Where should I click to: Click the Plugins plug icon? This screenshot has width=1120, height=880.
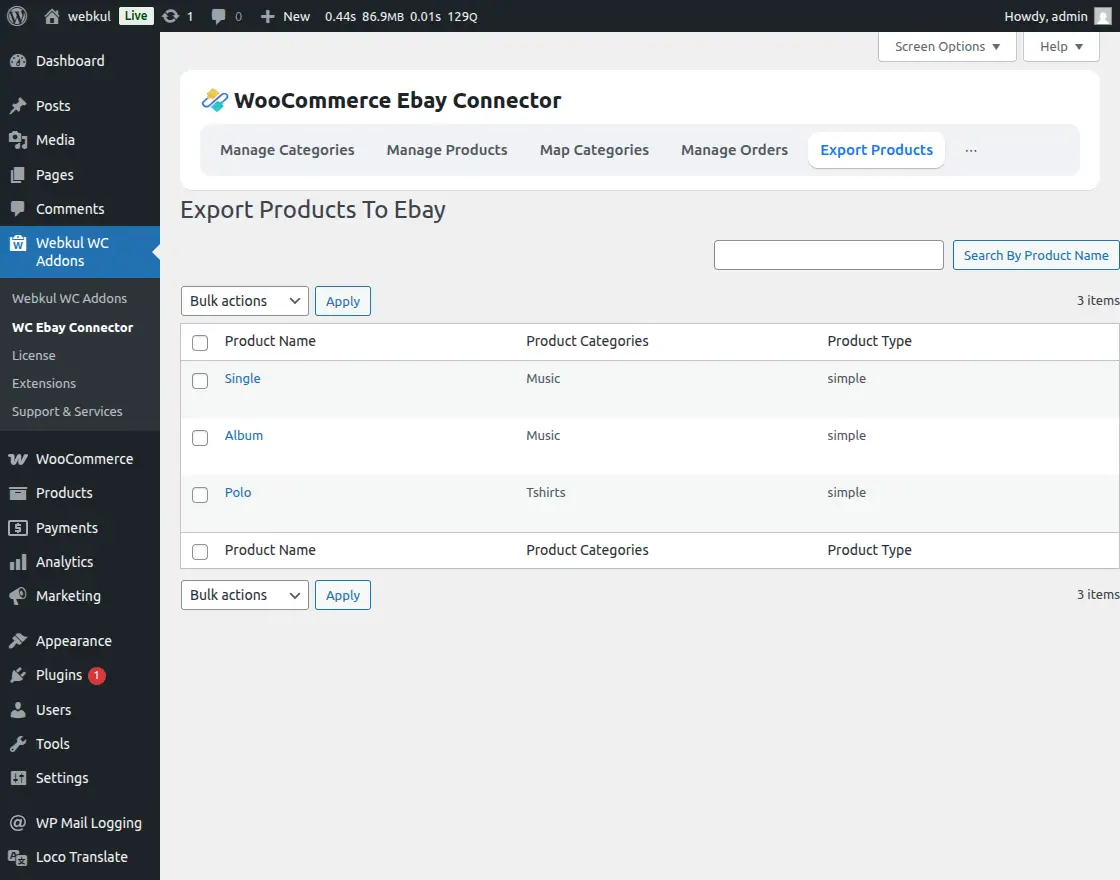click(18, 675)
